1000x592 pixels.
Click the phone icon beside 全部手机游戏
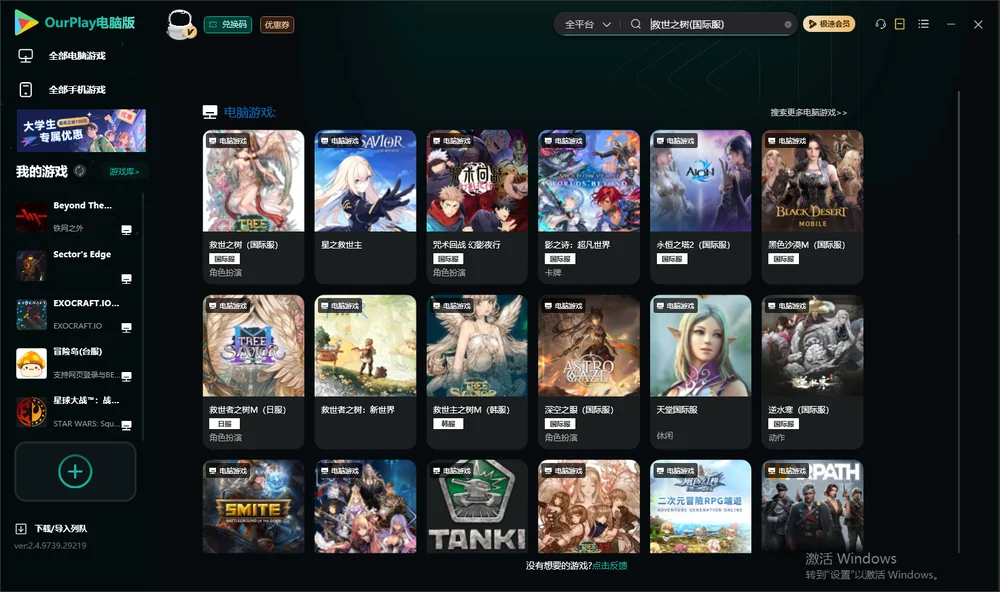point(26,89)
